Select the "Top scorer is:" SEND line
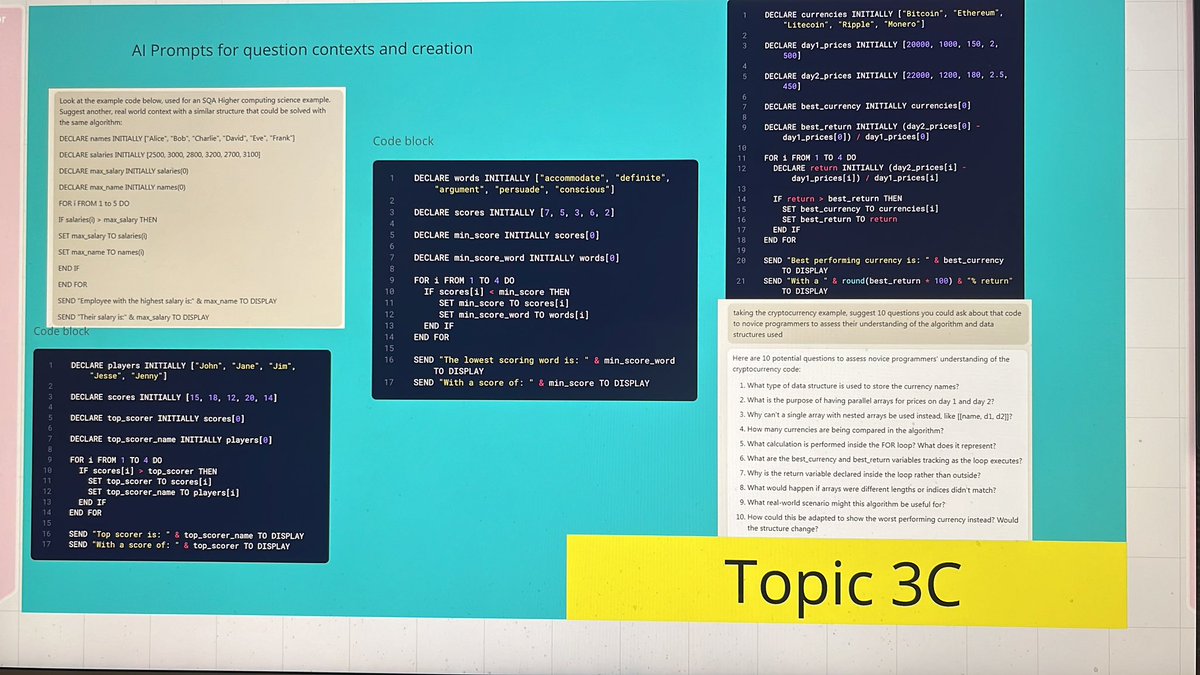Screen dimensions: 1200x675 click(x=186, y=535)
